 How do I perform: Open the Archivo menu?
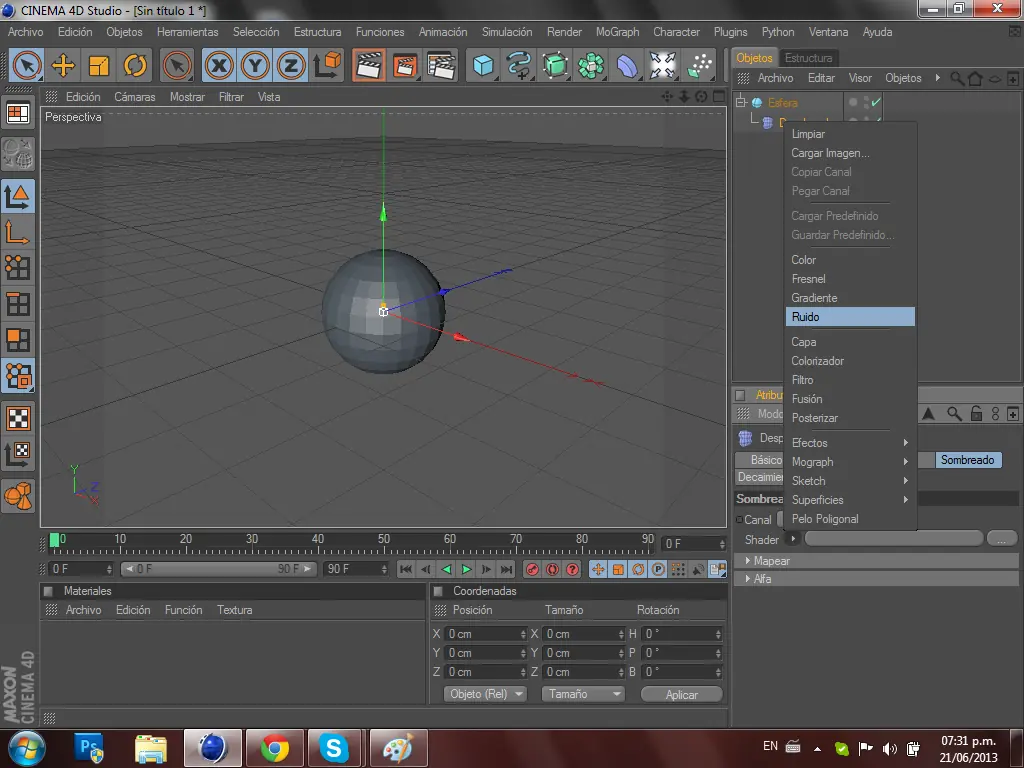click(25, 32)
